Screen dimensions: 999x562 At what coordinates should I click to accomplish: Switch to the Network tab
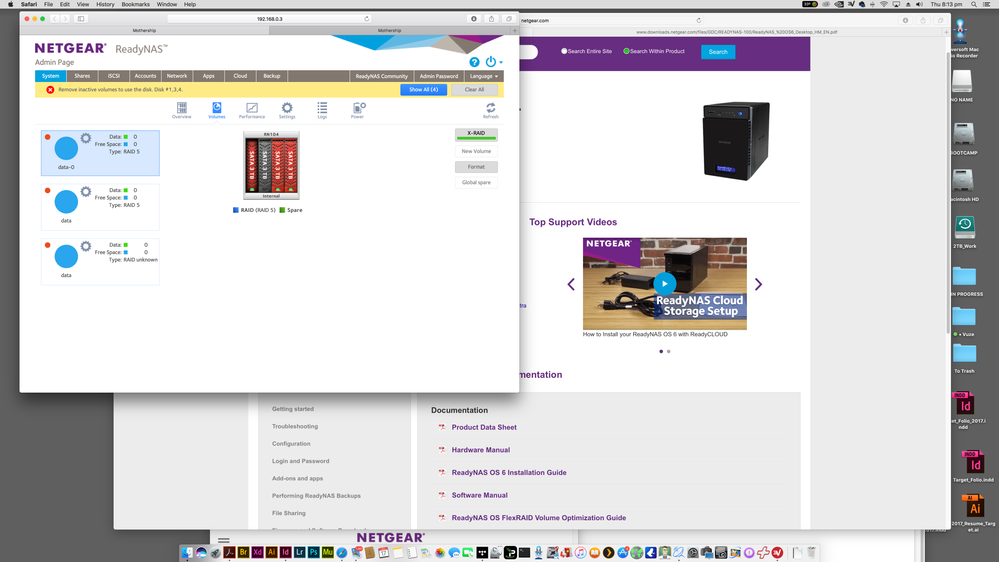tap(176, 76)
